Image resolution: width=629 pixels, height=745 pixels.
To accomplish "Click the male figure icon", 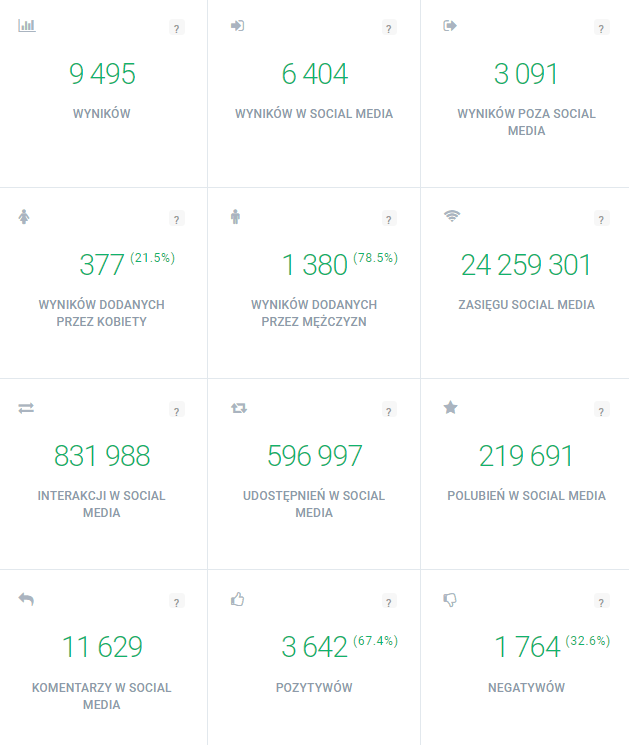I will tap(235, 217).
